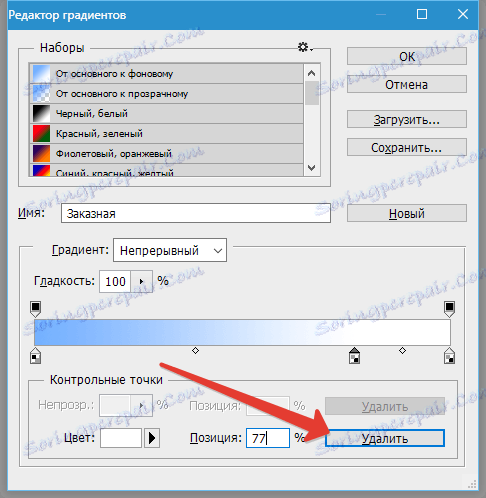Viewport: 486px width, 498px height.
Task: Click the Цвет color swatch
Action: pyautogui.click(x=121, y=438)
